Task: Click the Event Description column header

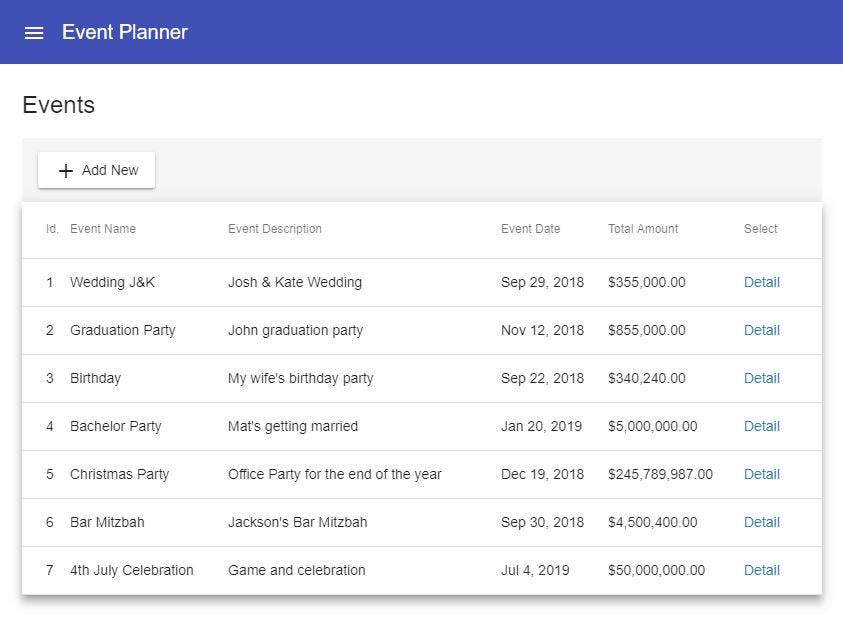Action: [275, 229]
